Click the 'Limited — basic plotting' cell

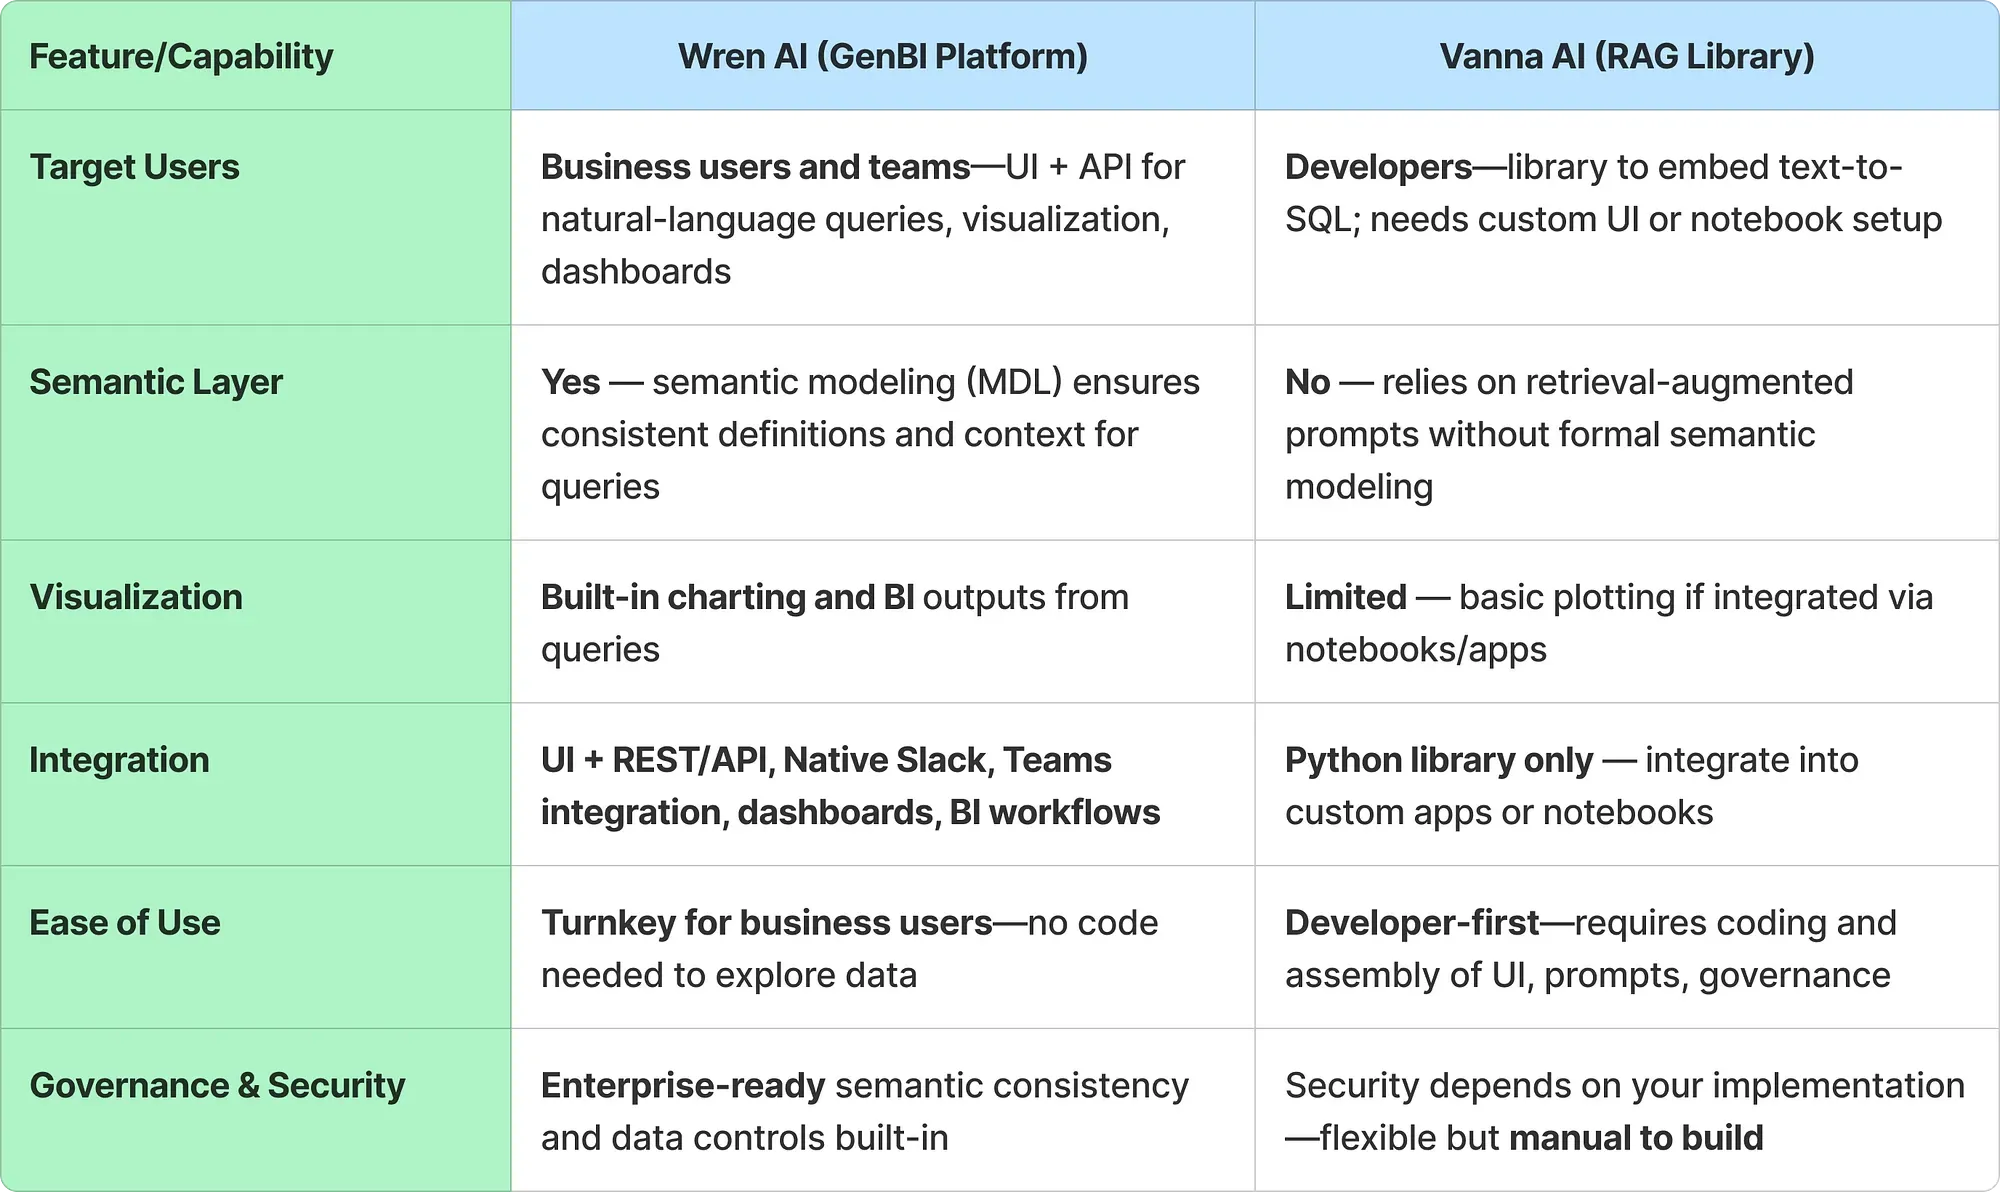click(1608, 623)
